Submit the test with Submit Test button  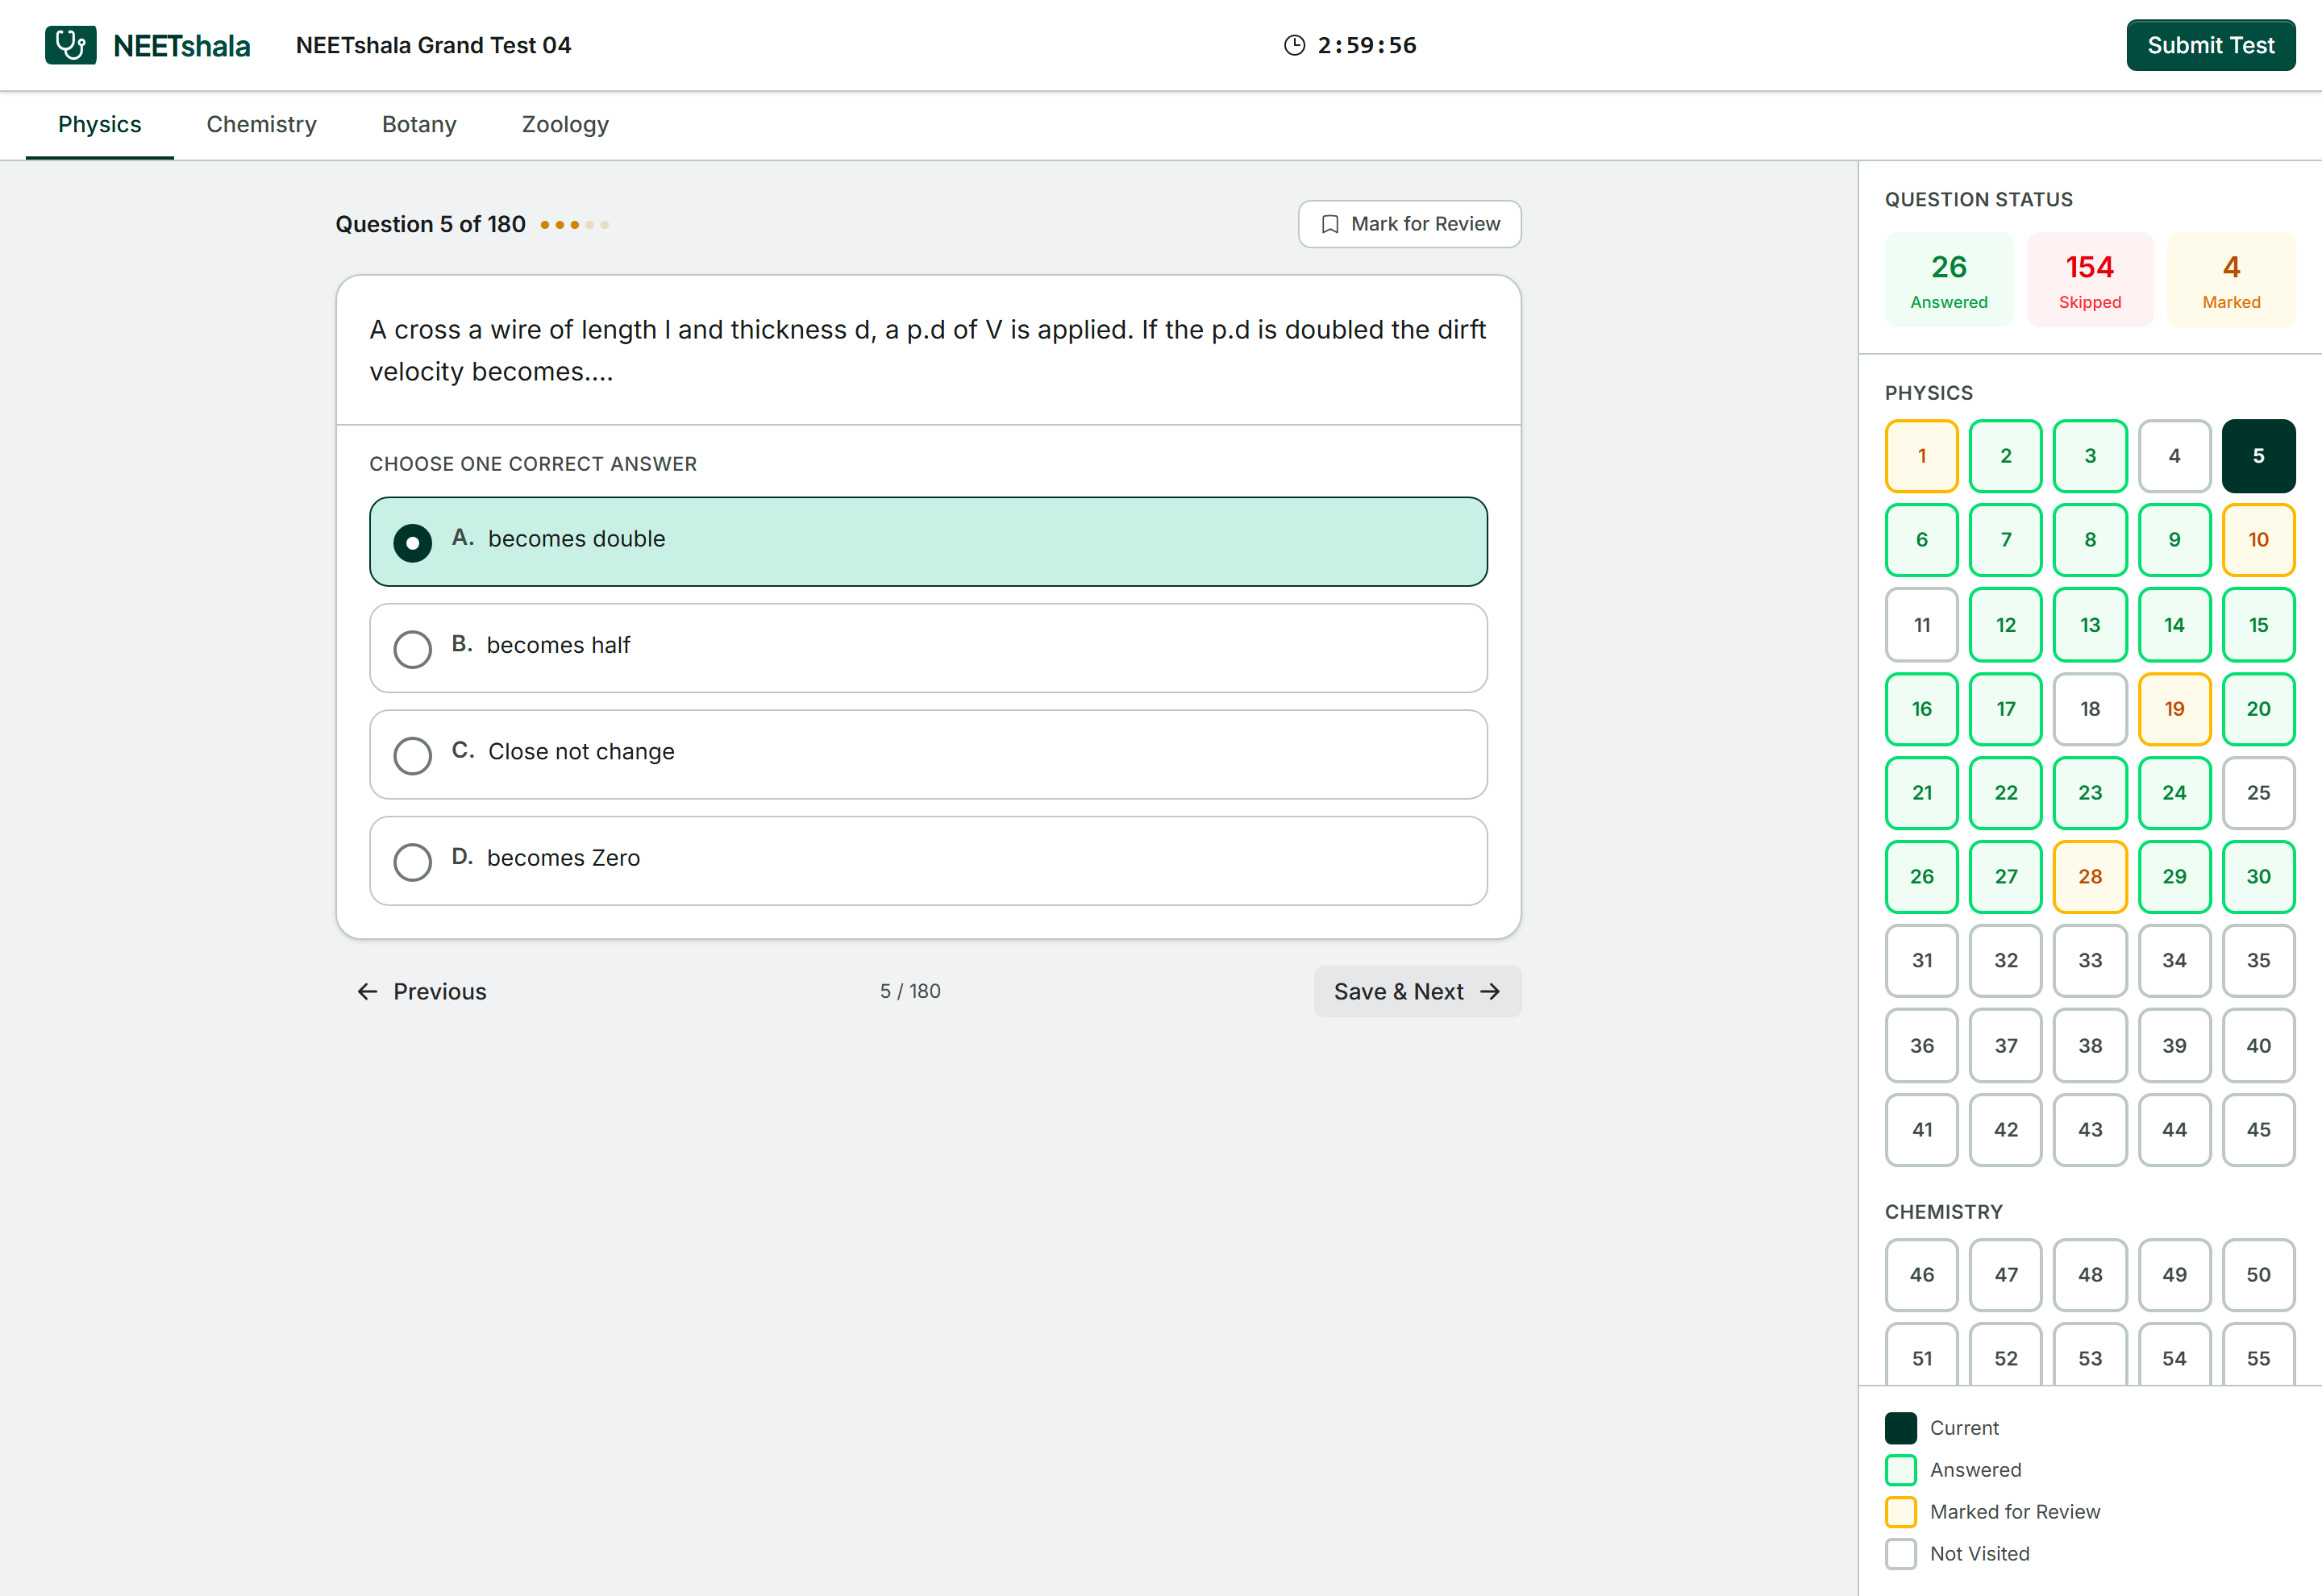[x=2211, y=45]
